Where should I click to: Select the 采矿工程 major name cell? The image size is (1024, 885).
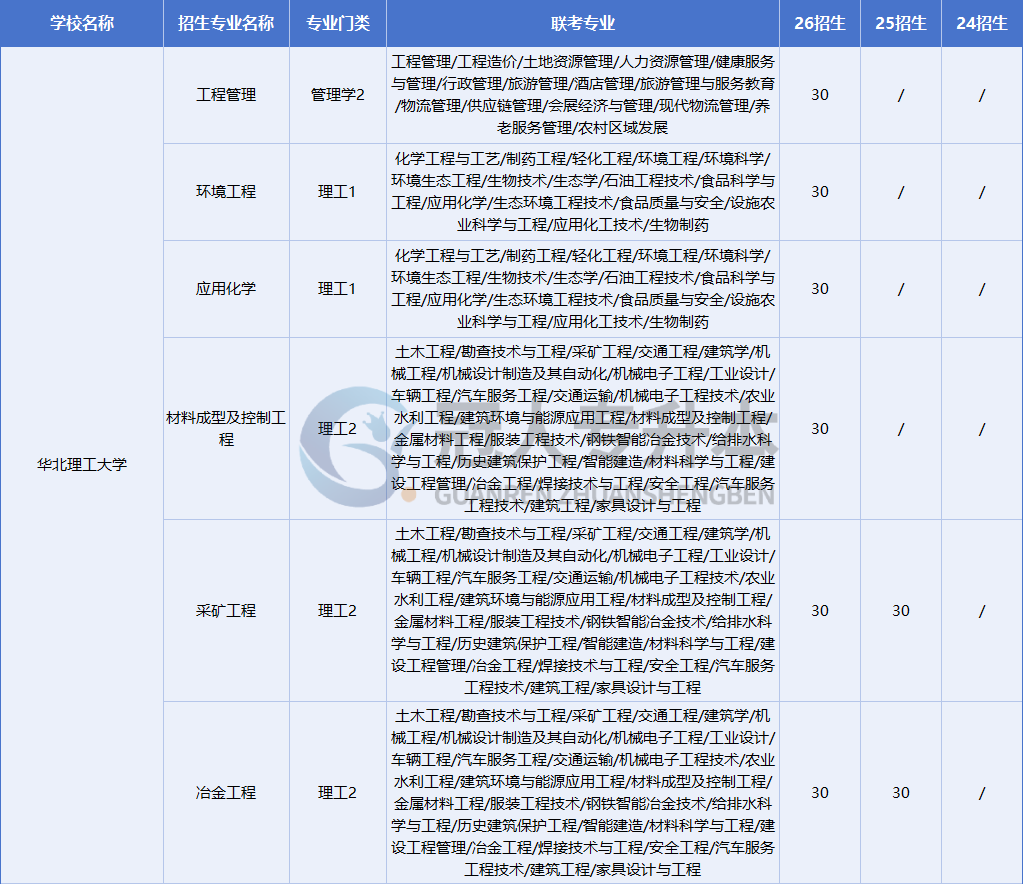point(226,611)
